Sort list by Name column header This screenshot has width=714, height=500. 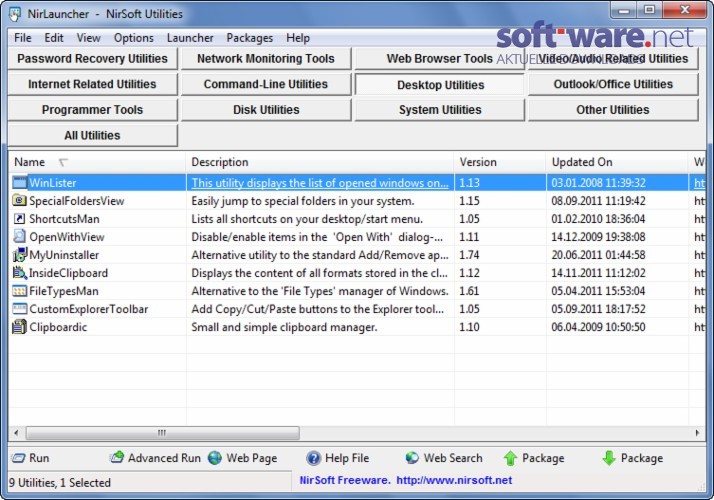tap(97, 162)
